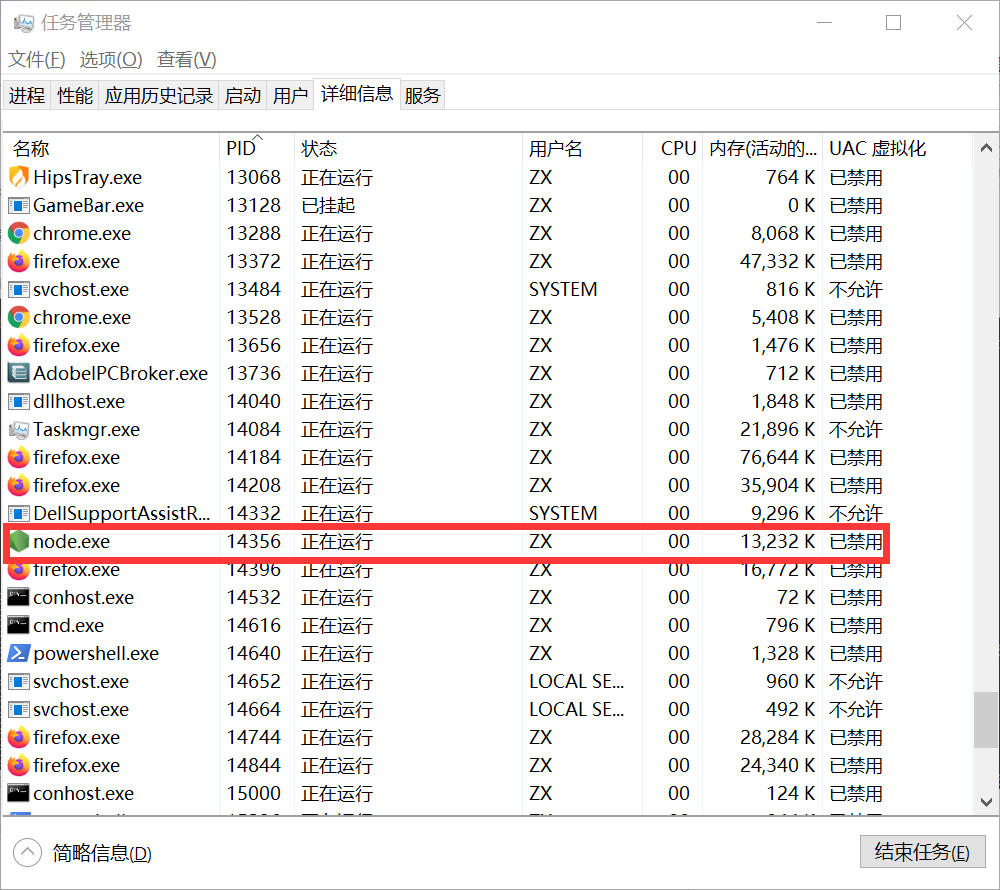Click memory value 76,644 K
The height and width of the screenshot is (890, 1000).
click(x=777, y=457)
